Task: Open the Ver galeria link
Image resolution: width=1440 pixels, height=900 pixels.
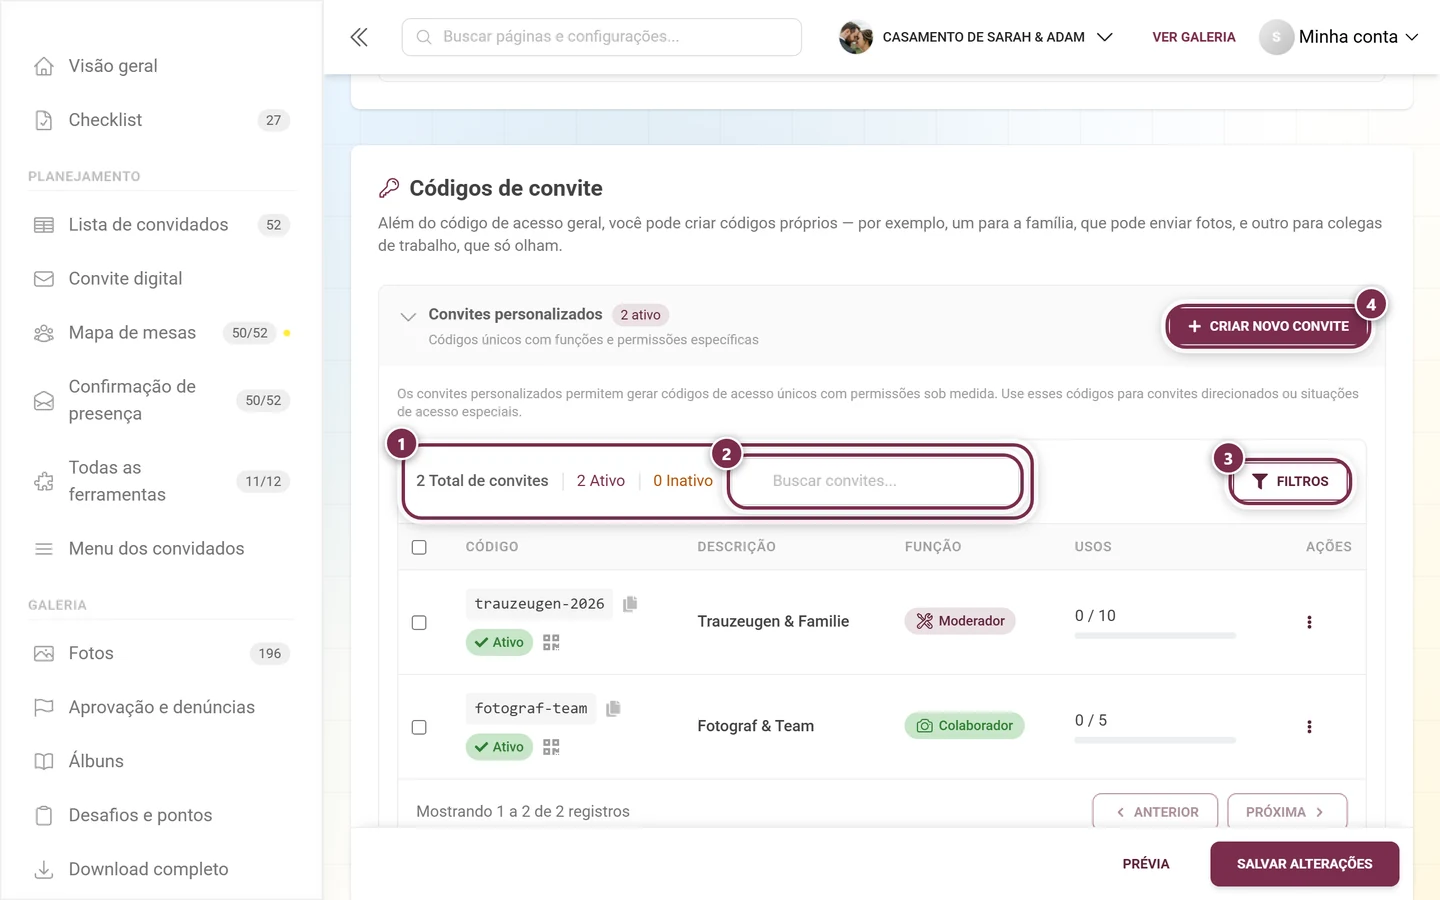Action: [x=1194, y=37]
